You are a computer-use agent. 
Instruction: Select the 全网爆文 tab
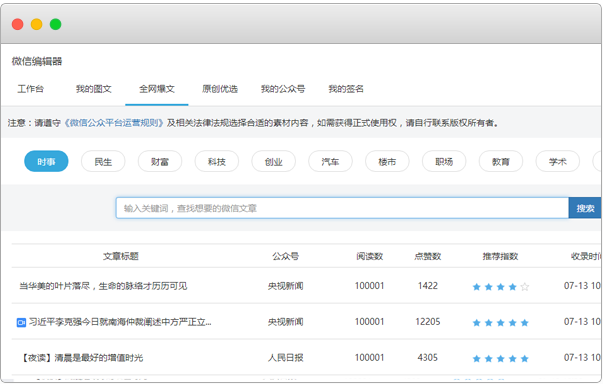coord(157,89)
